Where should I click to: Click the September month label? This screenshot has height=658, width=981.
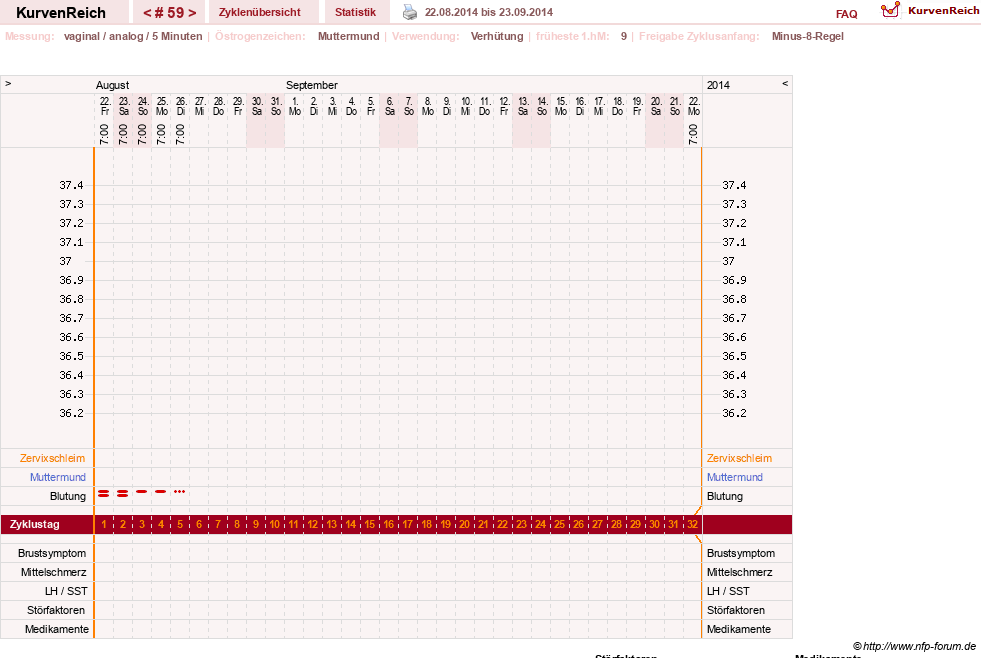pos(312,85)
